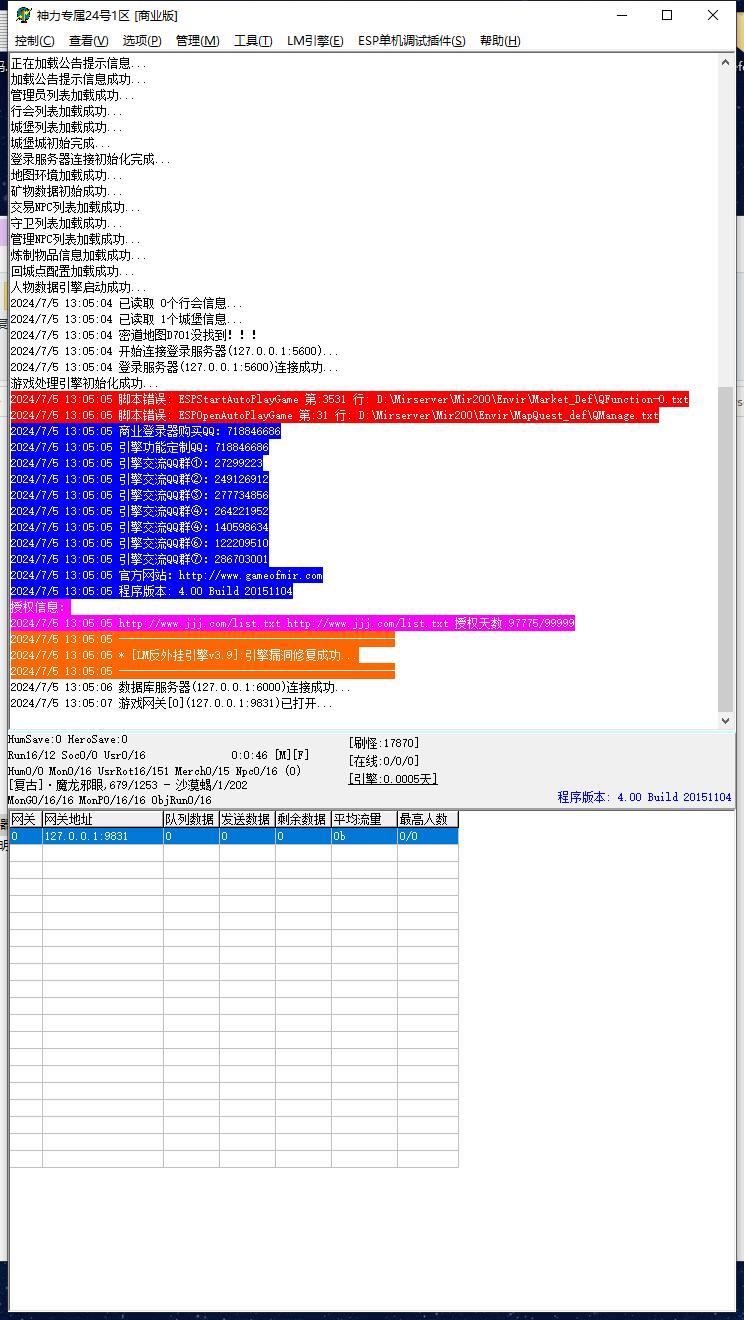This screenshot has height=1320, width=744.
Task: Click the MonG0/16/16 MonP0/16/16 status line
Action: 109,800
